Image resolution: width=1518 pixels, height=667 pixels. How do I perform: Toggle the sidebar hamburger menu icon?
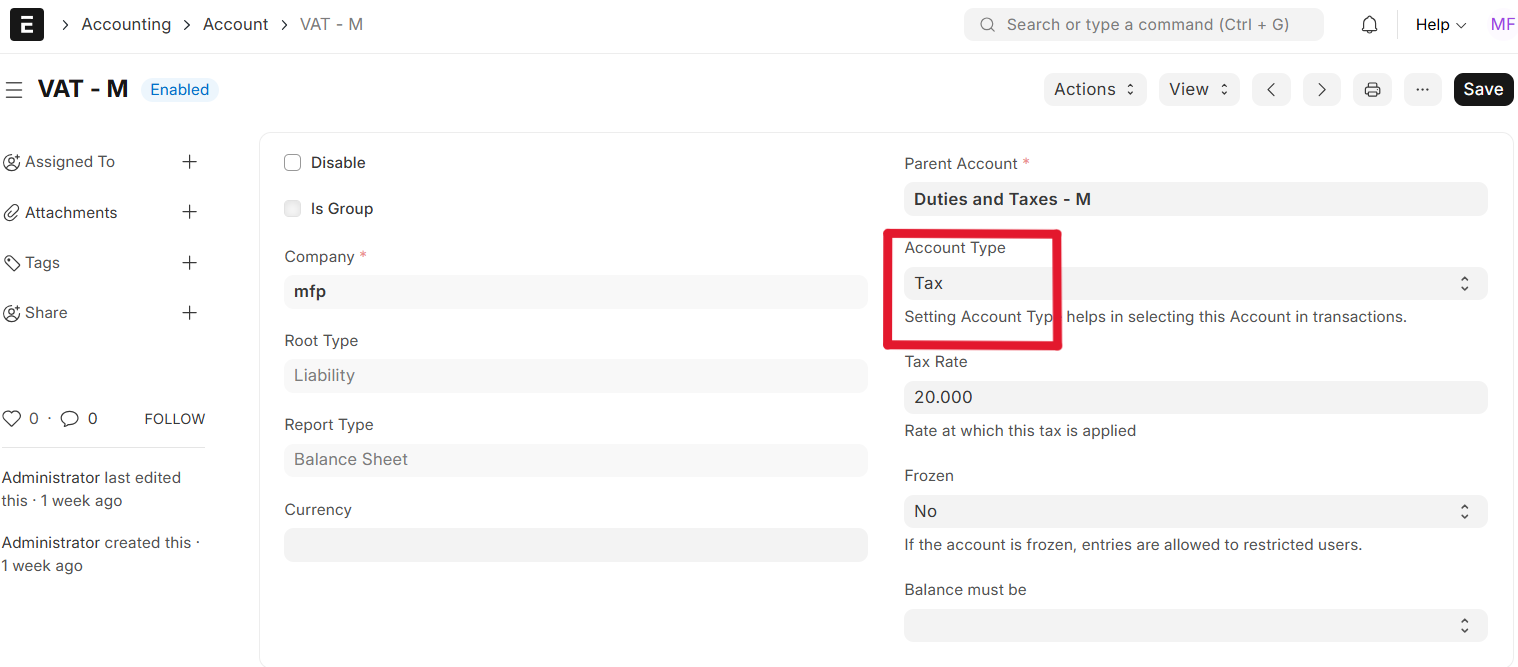coord(14,90)
